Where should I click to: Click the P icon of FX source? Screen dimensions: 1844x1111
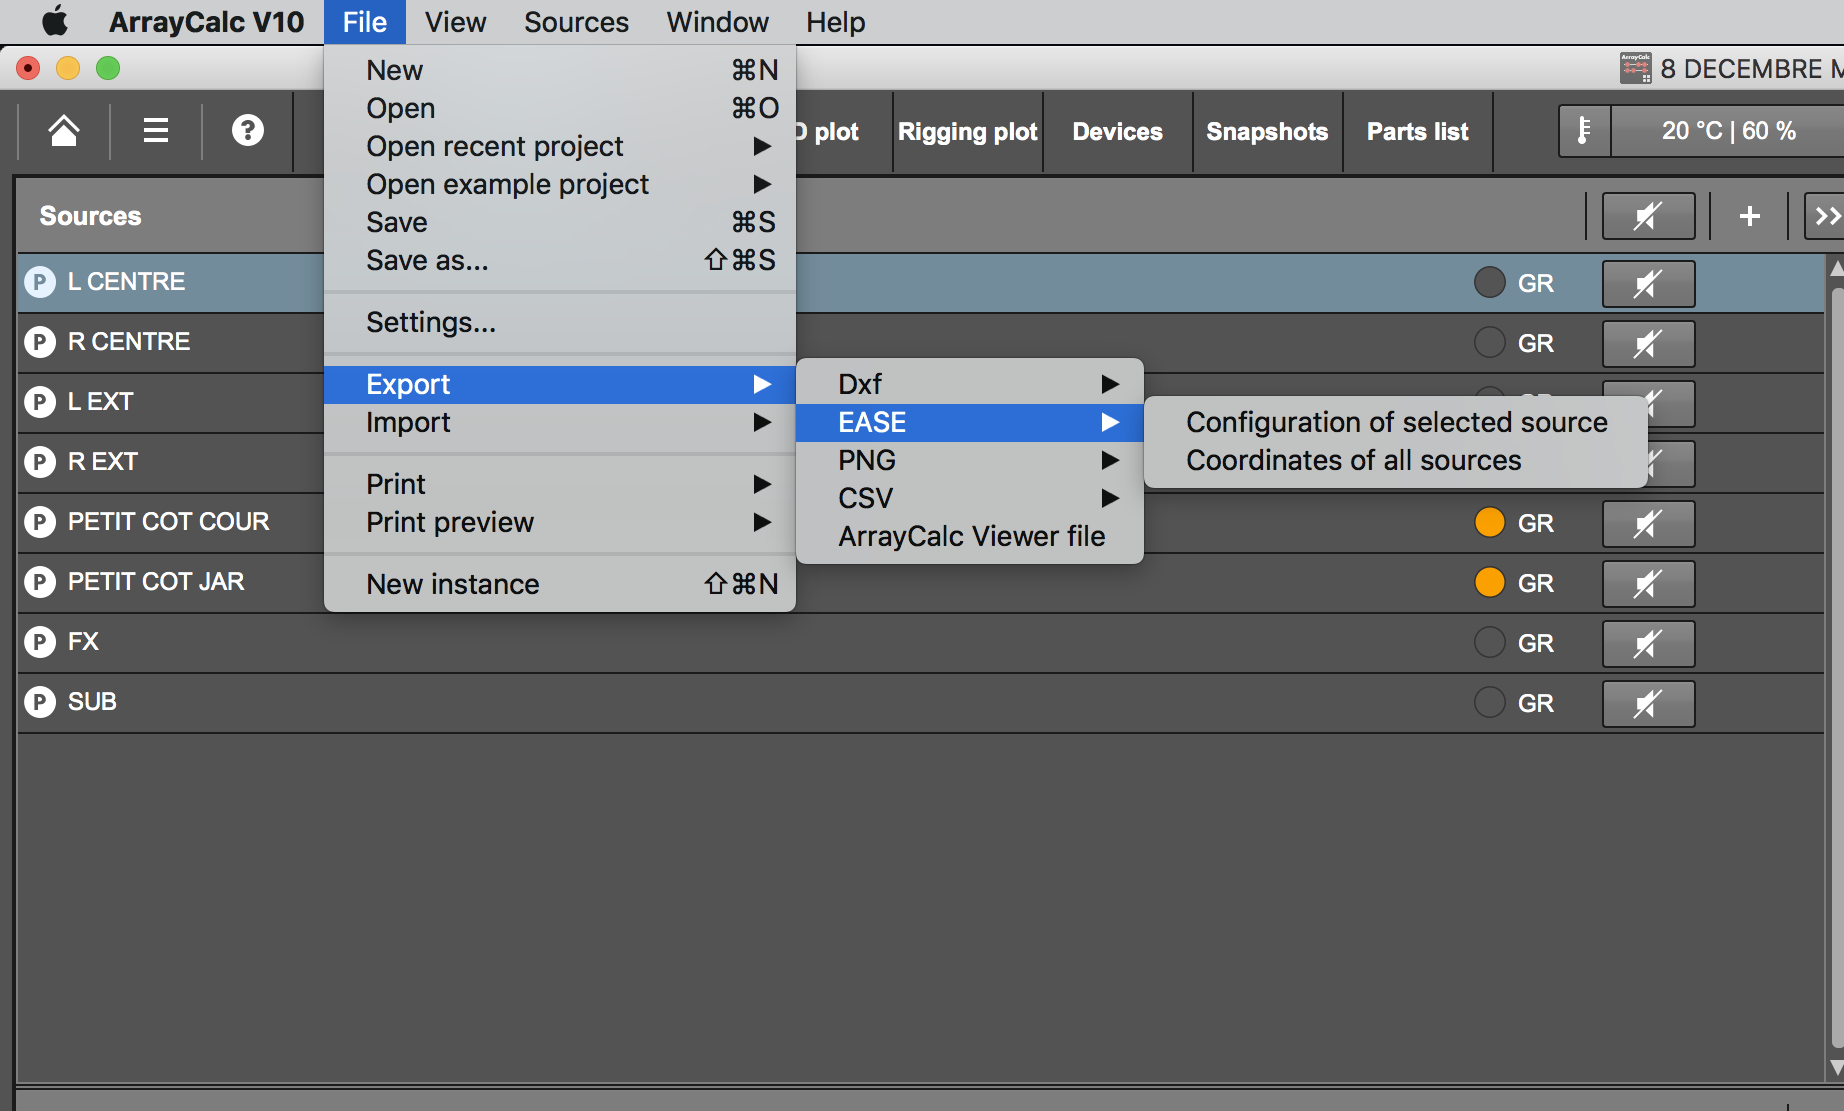tap(40, 642)
